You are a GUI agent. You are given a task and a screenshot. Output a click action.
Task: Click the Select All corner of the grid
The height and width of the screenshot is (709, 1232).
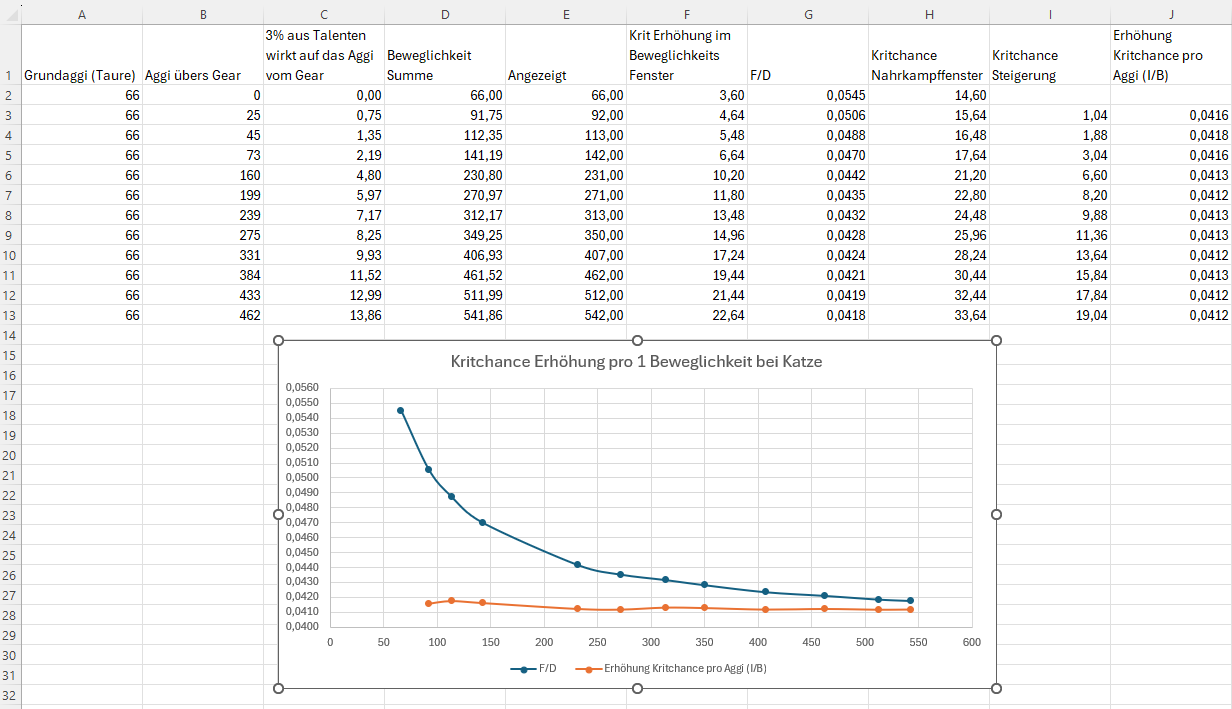10,13
